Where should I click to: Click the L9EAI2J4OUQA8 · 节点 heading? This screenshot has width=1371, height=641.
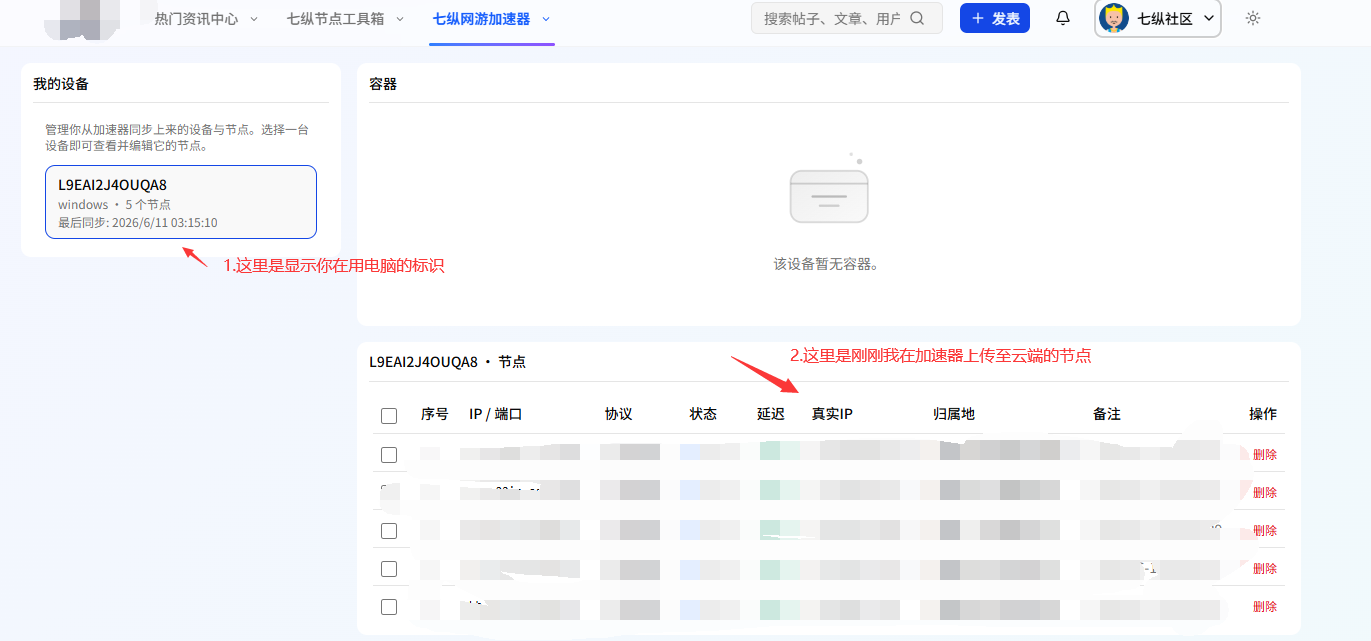(x=447, y=362)
